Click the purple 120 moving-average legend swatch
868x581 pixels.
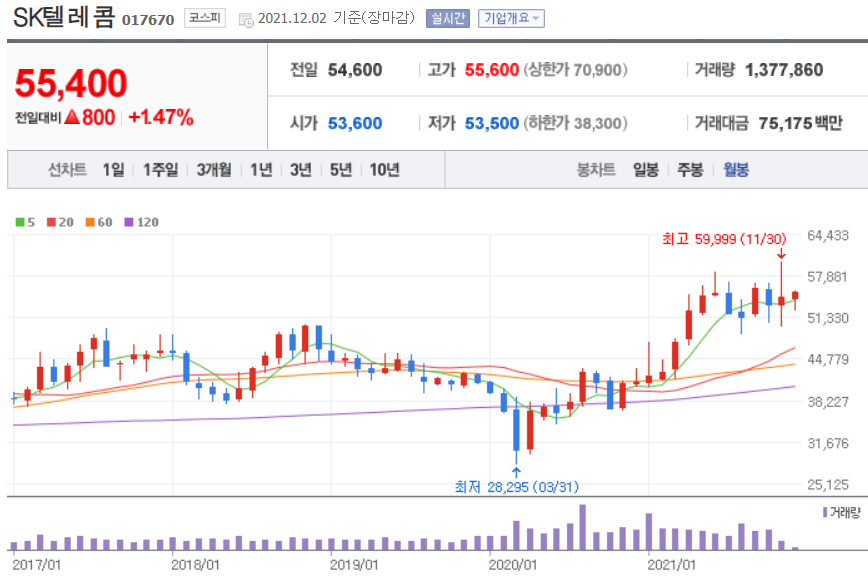point(129,222)
